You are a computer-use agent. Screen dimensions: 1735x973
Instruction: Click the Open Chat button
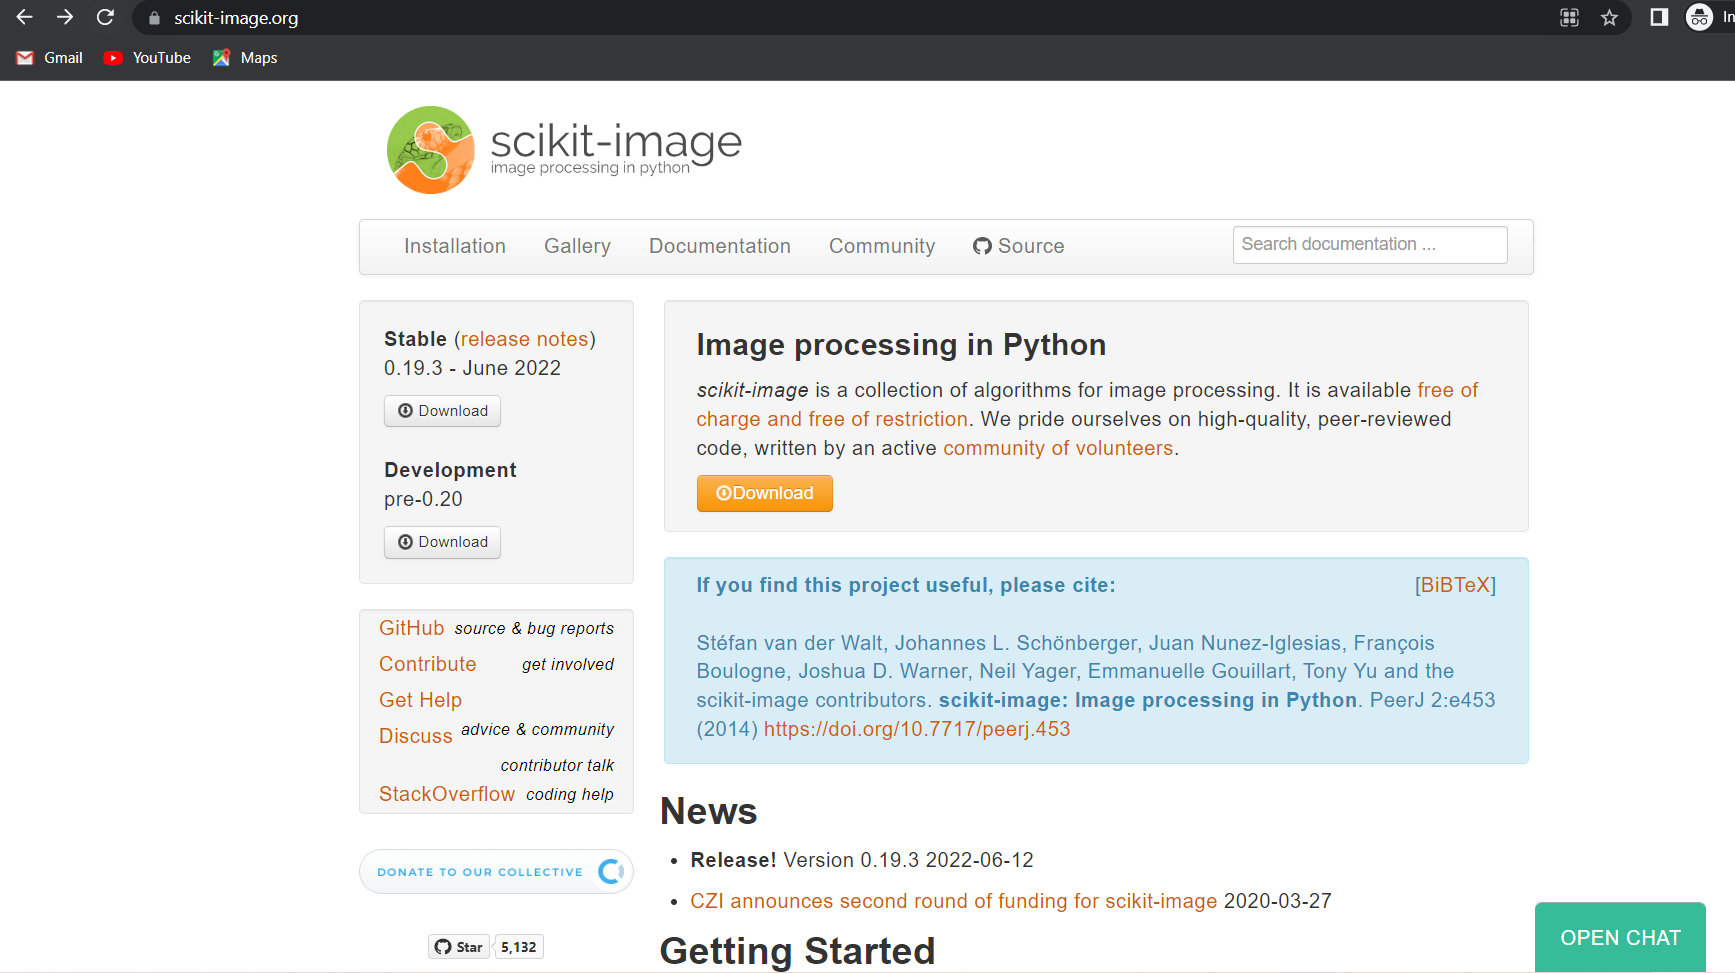click(x=1620, y=937)
